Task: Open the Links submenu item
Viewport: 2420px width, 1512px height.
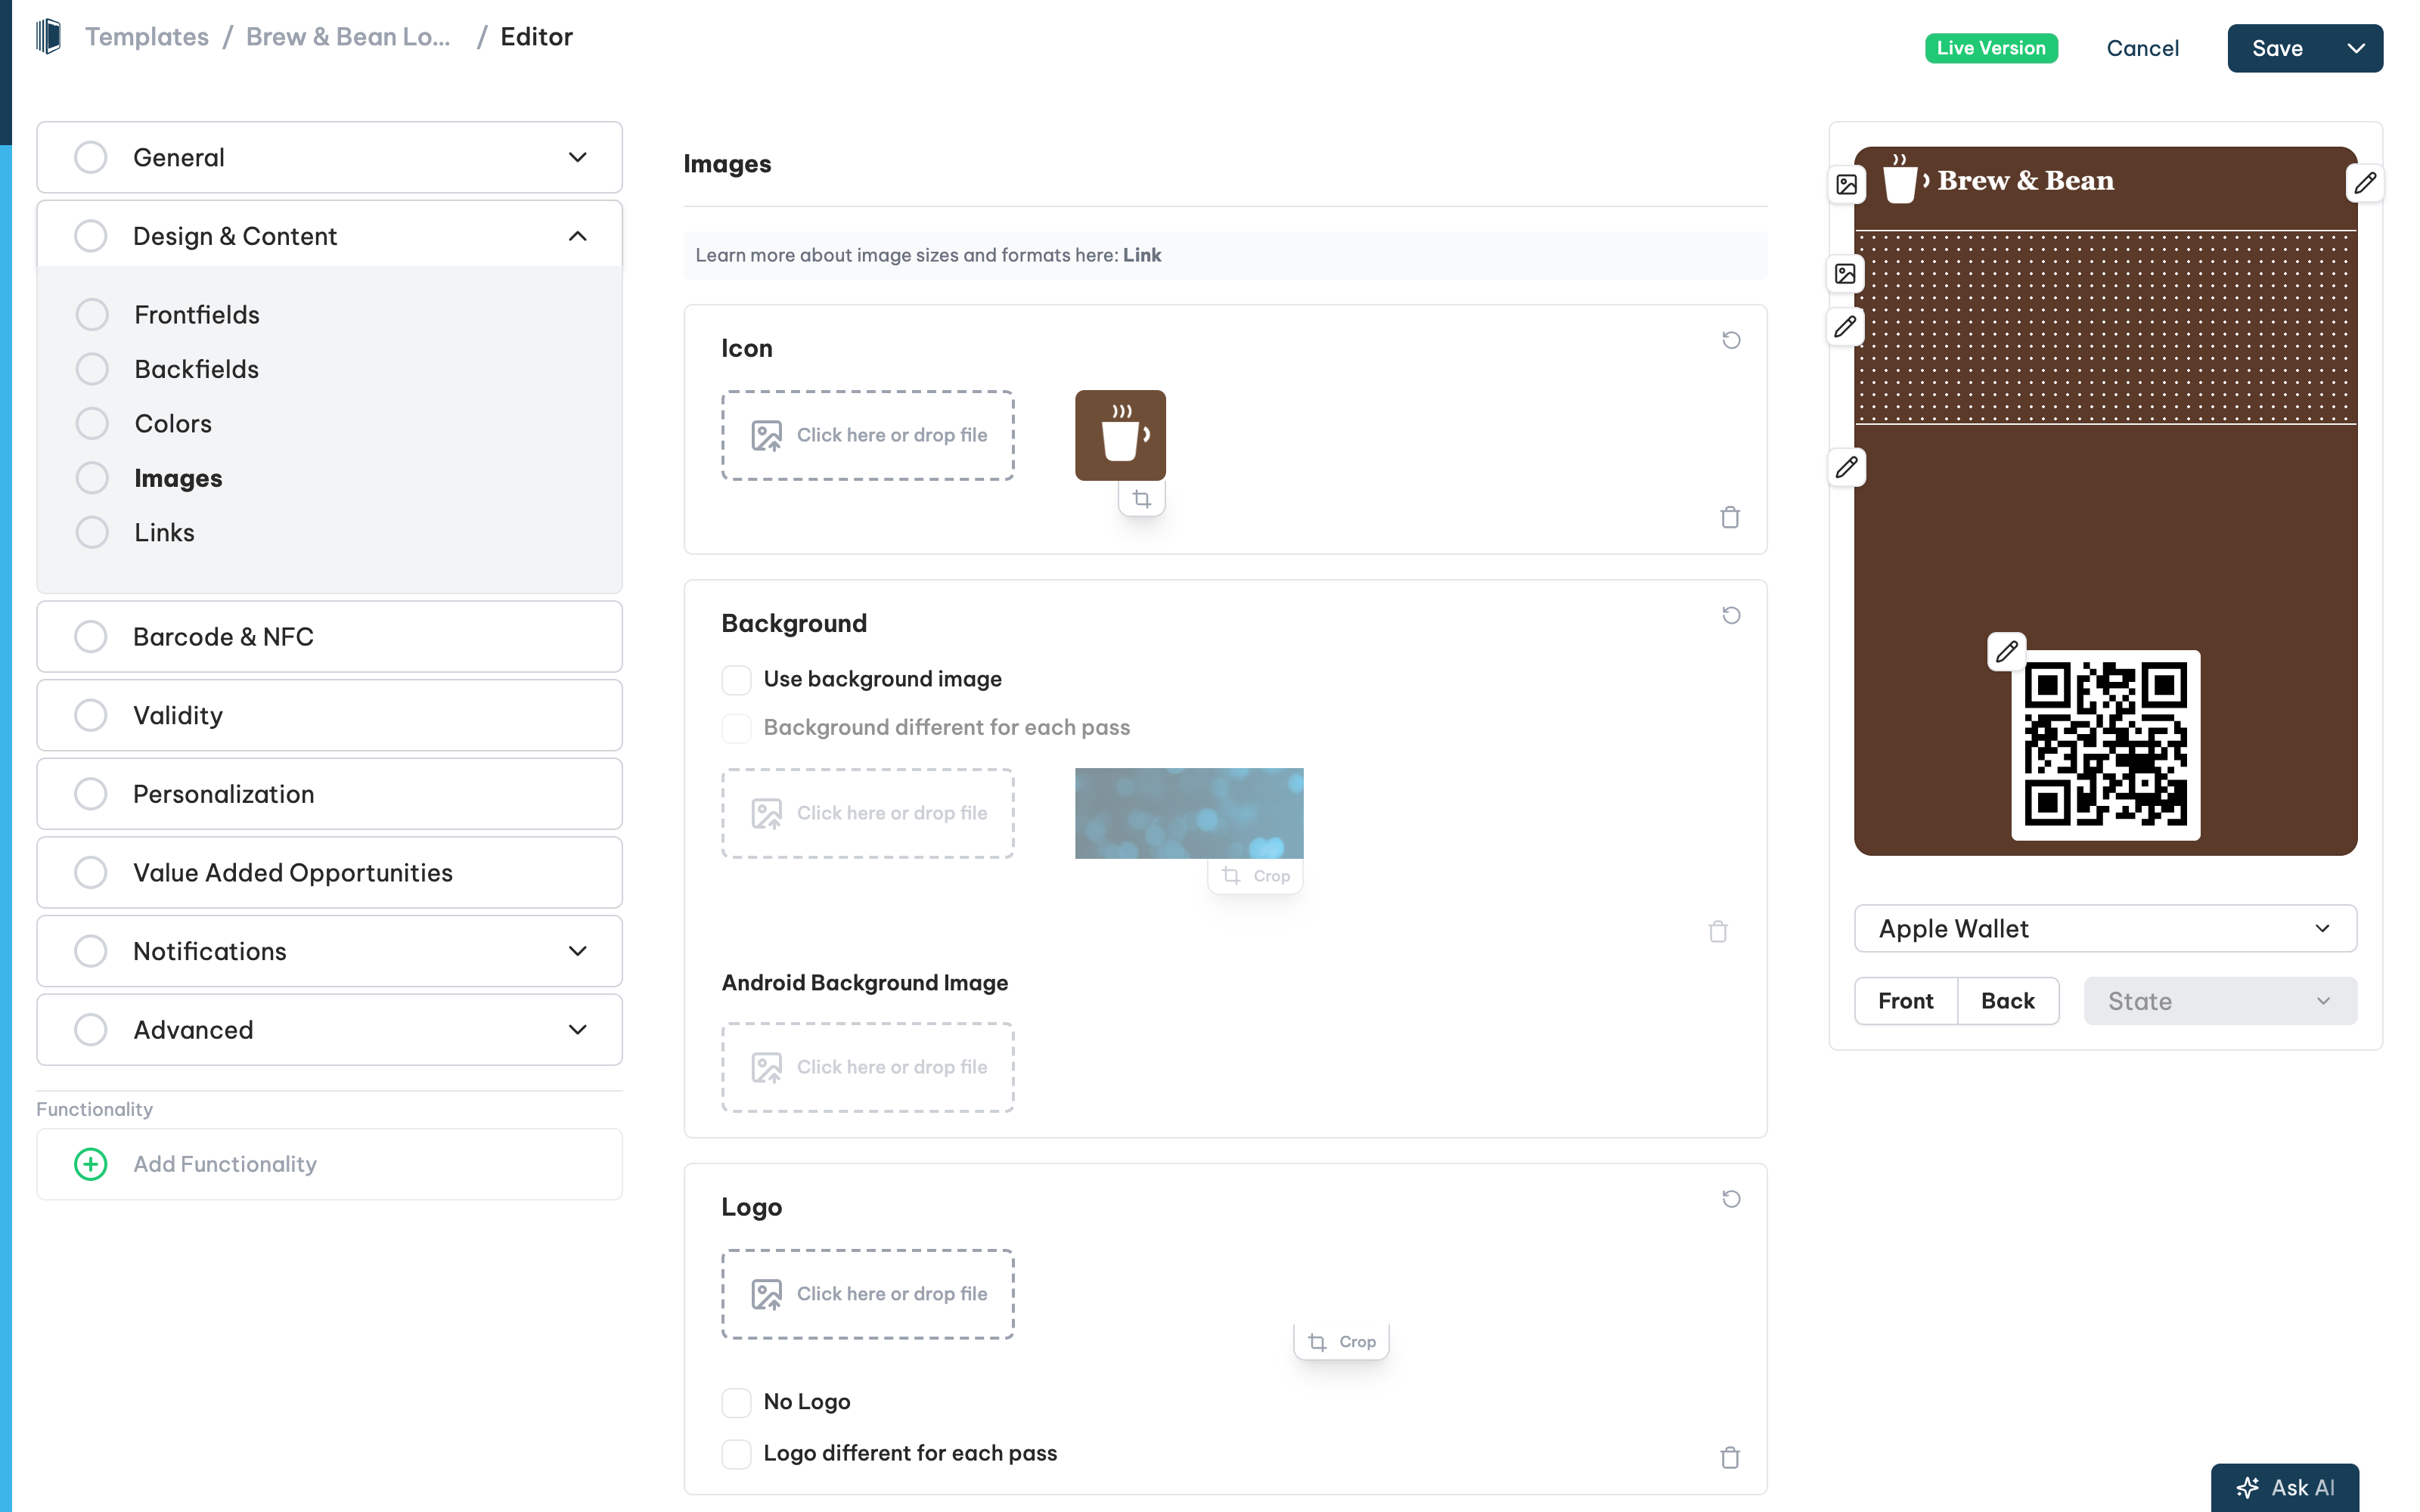Action: coord(165,533)
